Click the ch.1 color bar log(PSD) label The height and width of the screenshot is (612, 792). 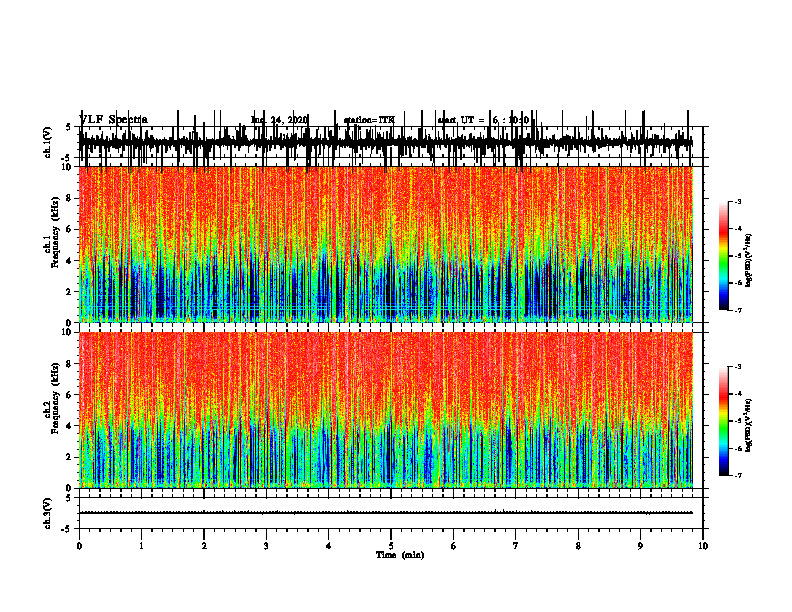coord(749,261)
